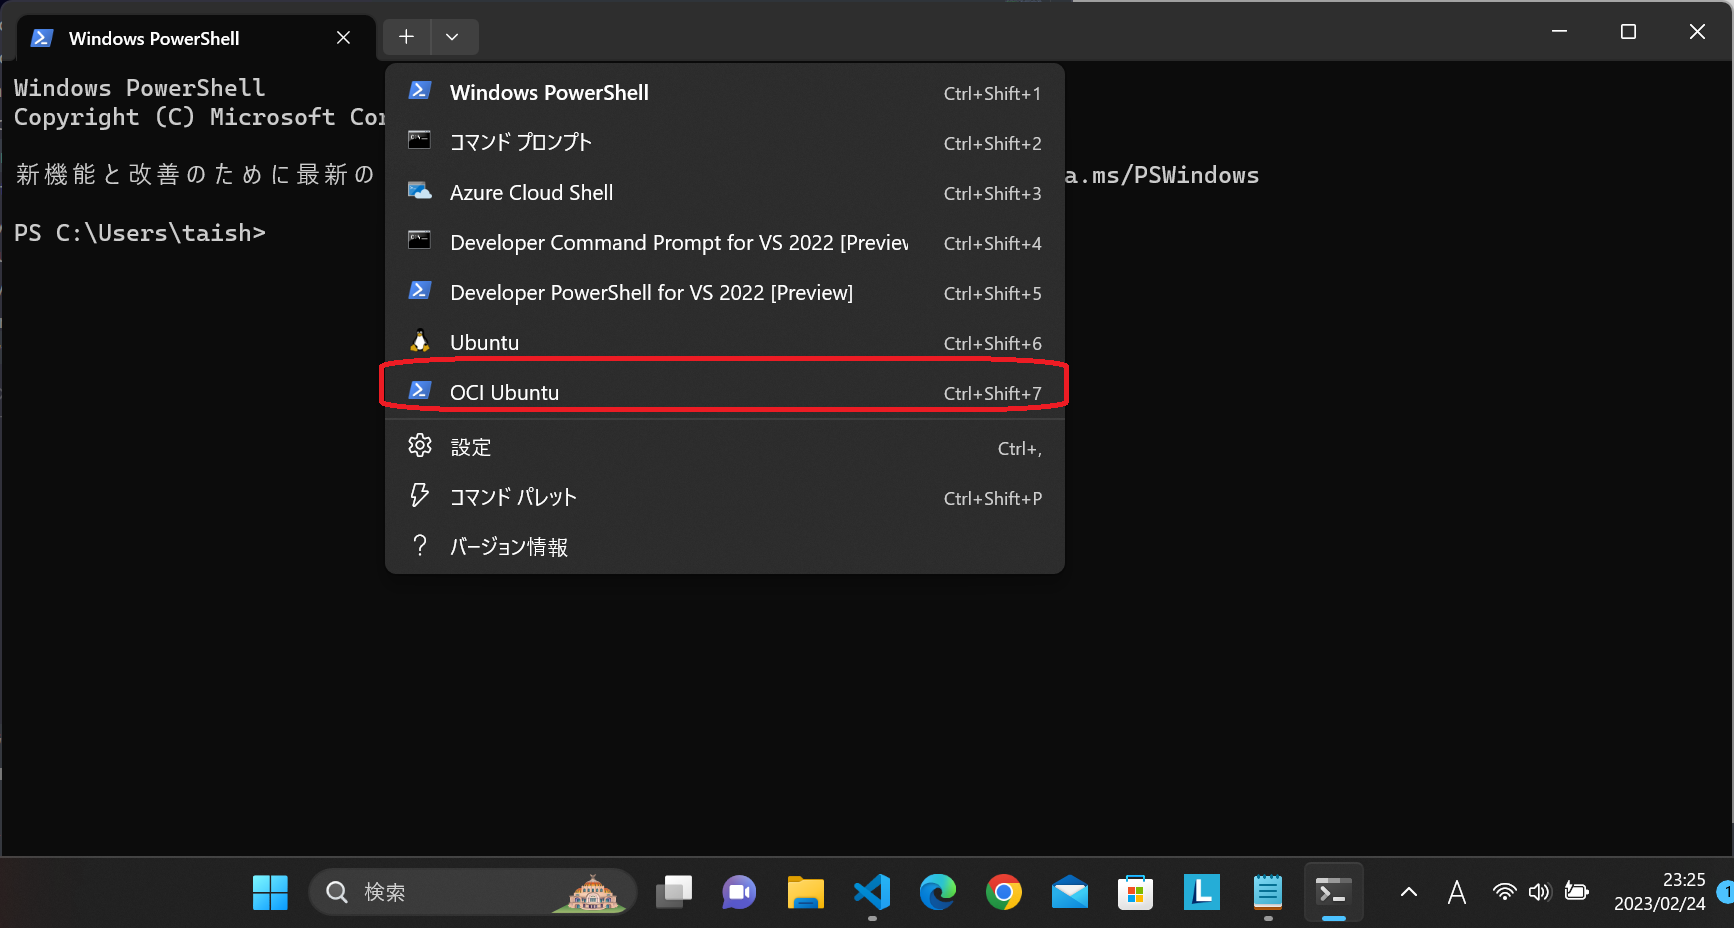Open the Windows Start menu
Image resolution: width=1734 pixels, height=928 pixels.
pos(270,892)
